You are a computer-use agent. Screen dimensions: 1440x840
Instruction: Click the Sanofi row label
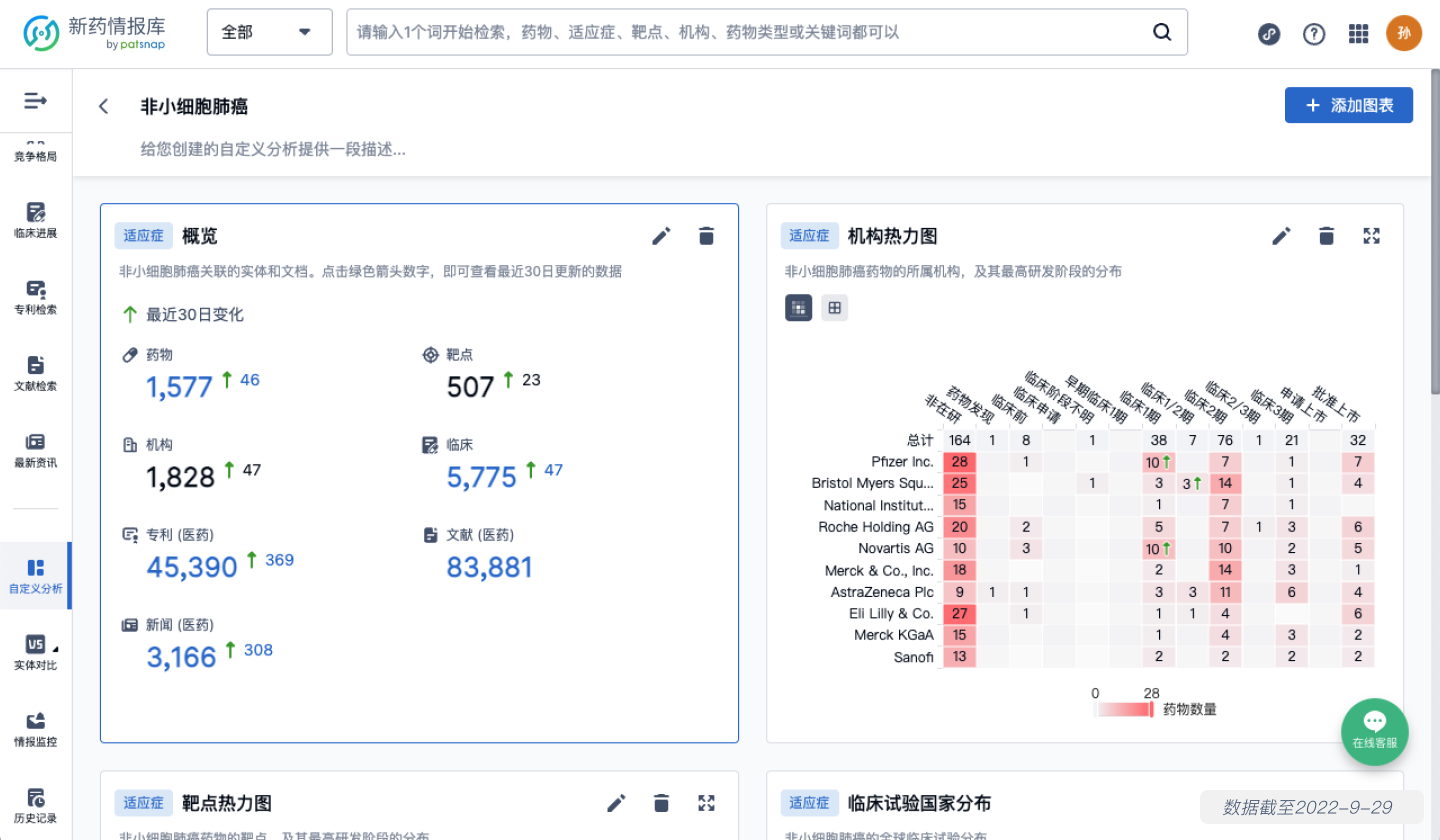coord(914,657)
